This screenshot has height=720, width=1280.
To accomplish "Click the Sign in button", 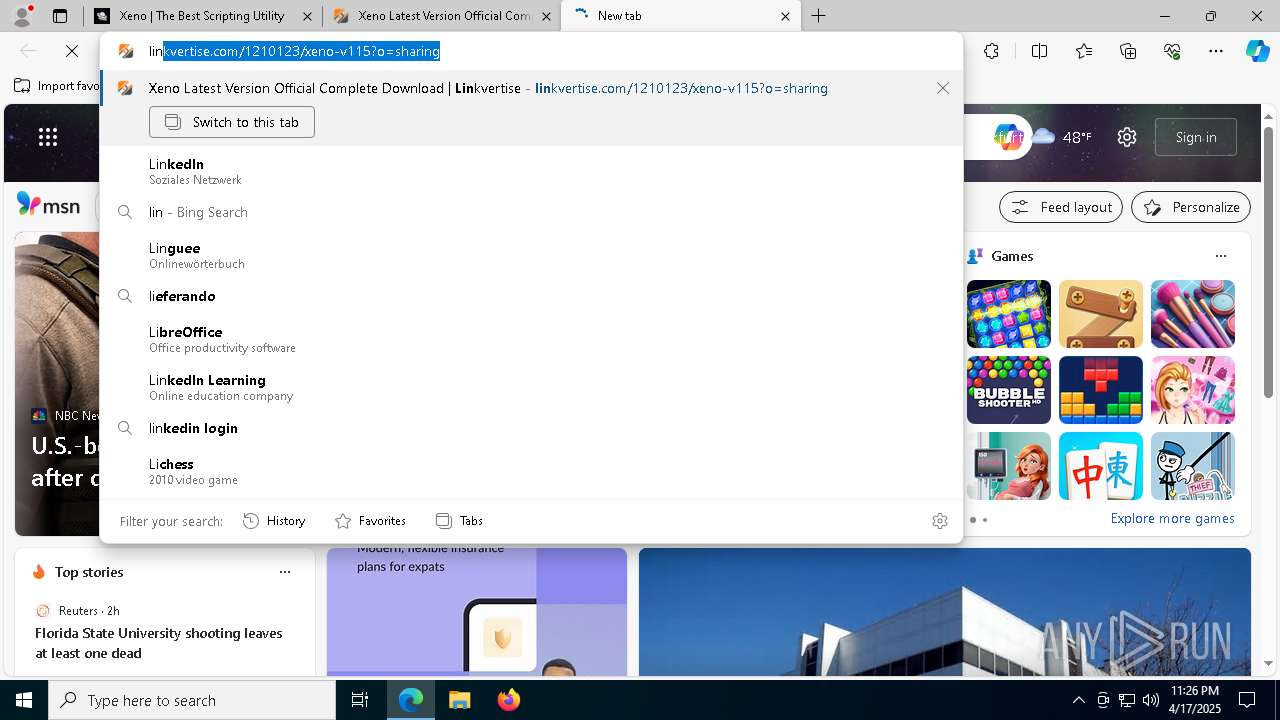I will [1196, 137].
